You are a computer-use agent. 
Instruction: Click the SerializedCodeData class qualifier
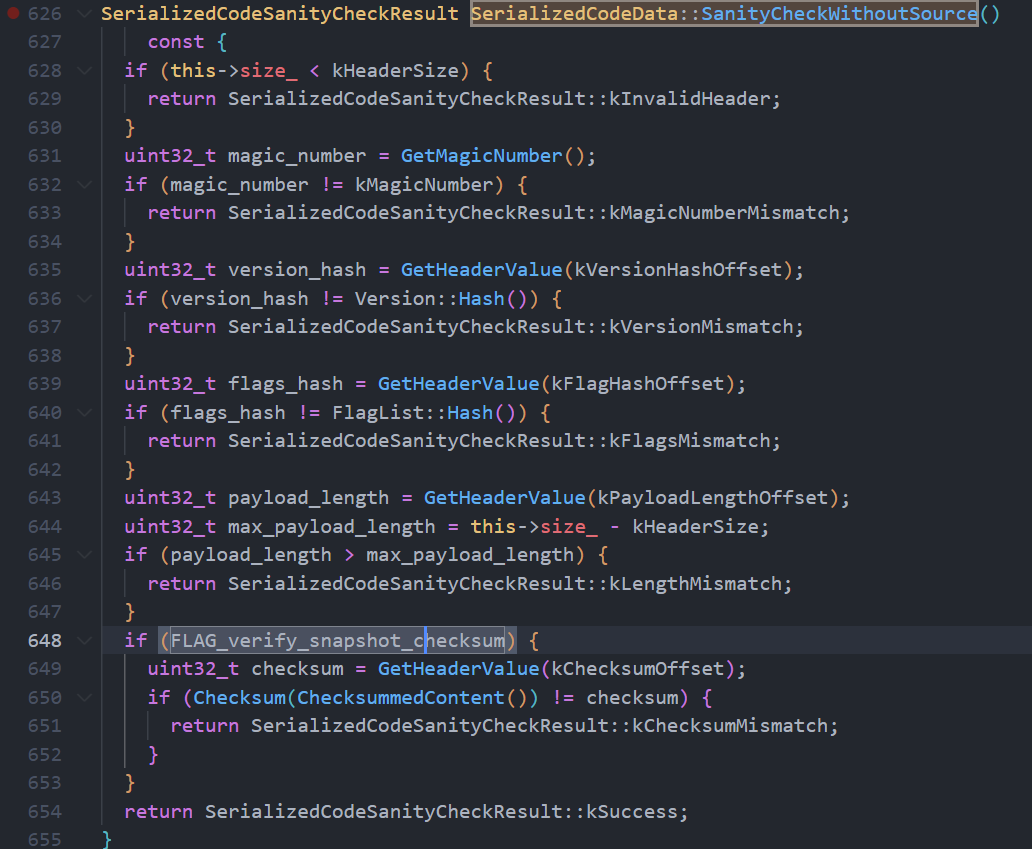pyautogui.click(x=574, y=13)
